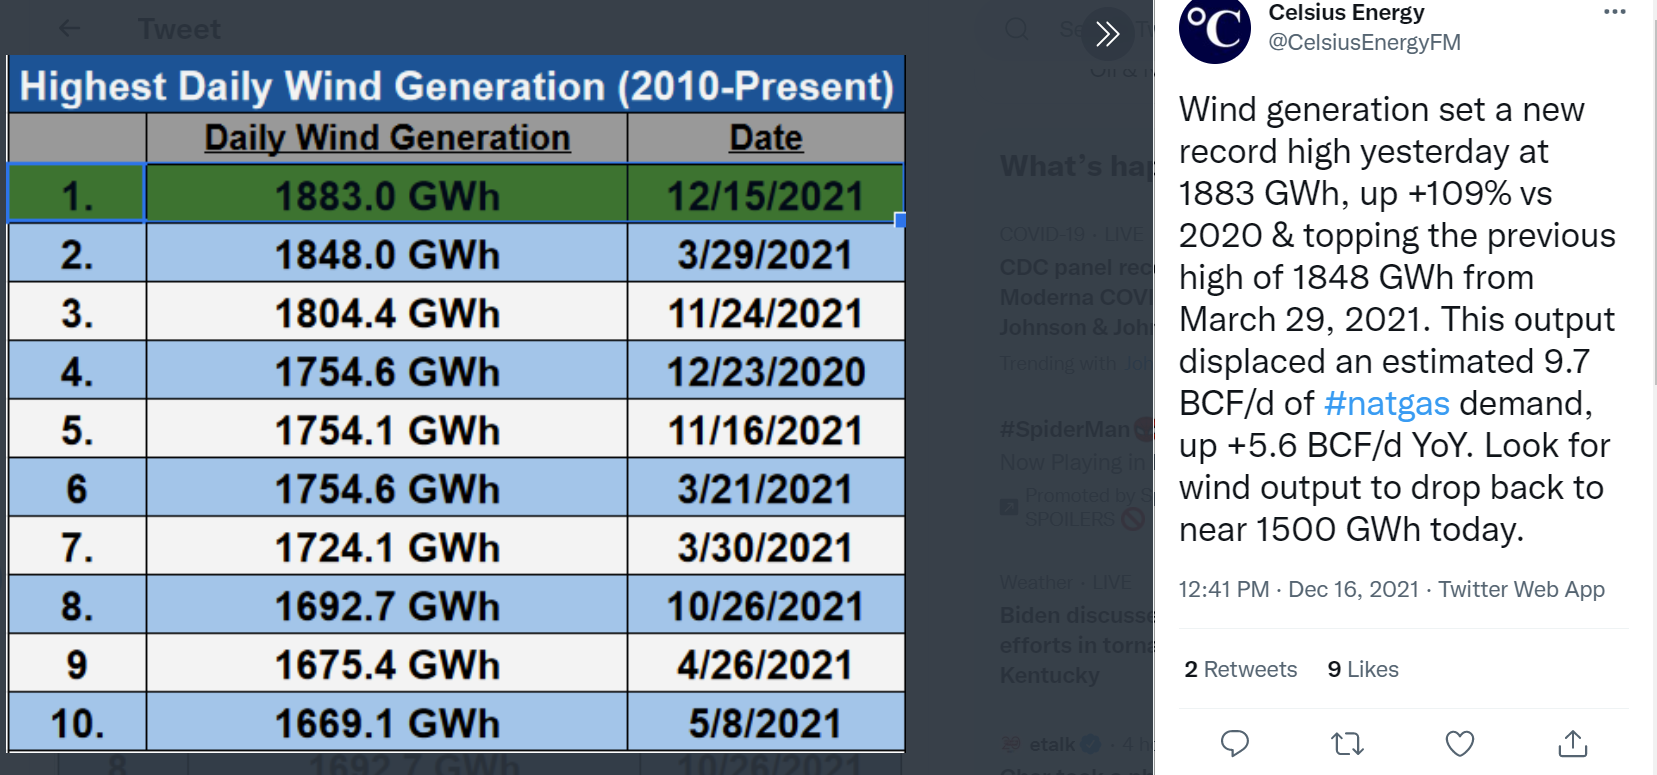Image resolution: width=1657 pixels, height=775 pixels.
Task: Click the dimmed search magnifier icon
Action: pyautogui.click(x=1017, y=28)
